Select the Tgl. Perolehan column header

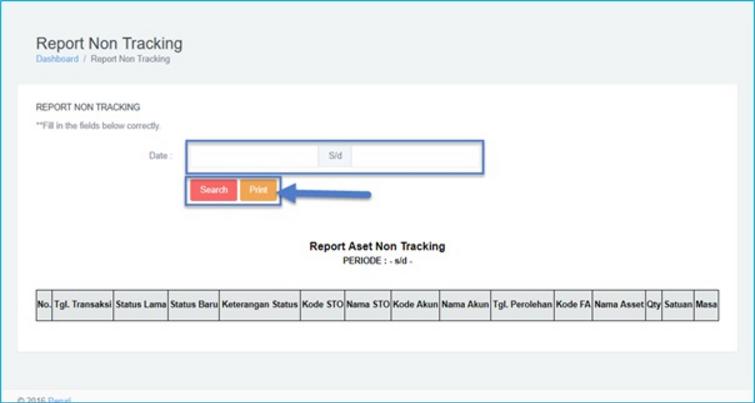522,303
